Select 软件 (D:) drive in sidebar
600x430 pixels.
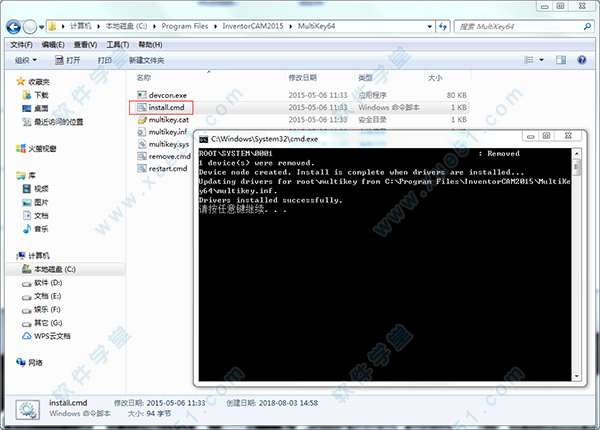click(x=50, y=283)
